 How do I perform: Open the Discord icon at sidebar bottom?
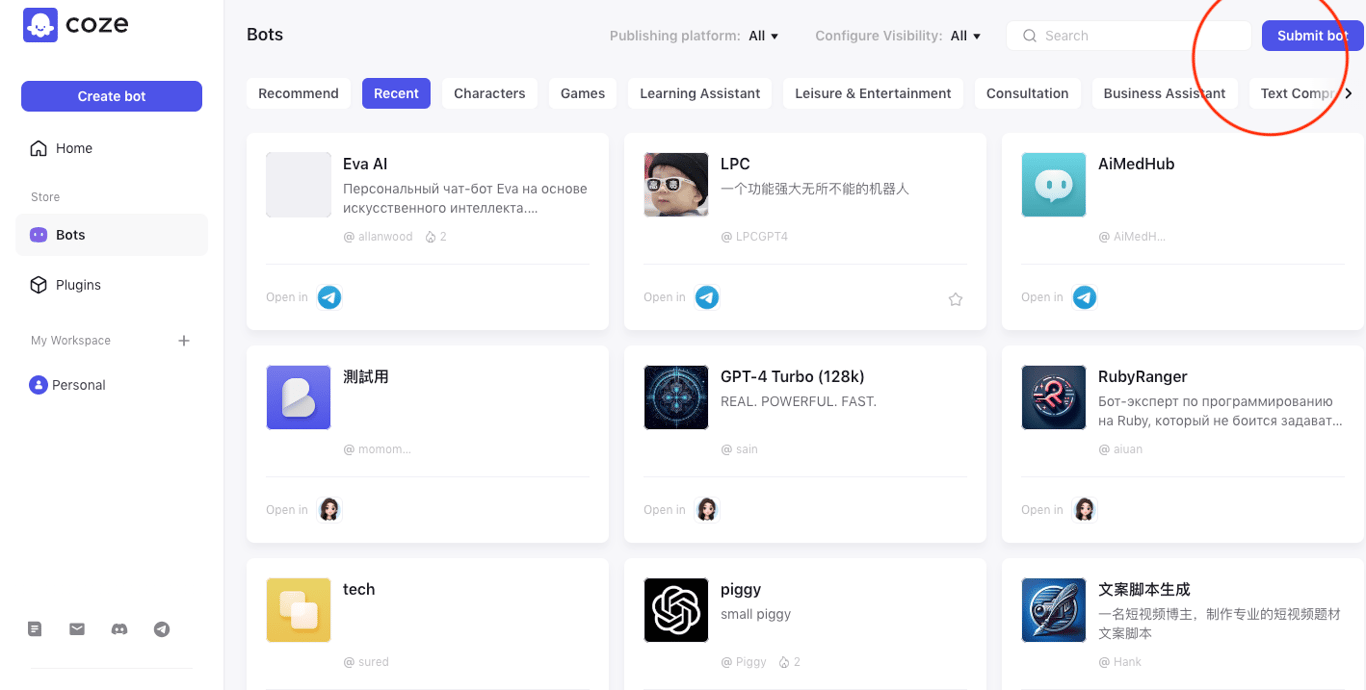click(x=119, y=629)
